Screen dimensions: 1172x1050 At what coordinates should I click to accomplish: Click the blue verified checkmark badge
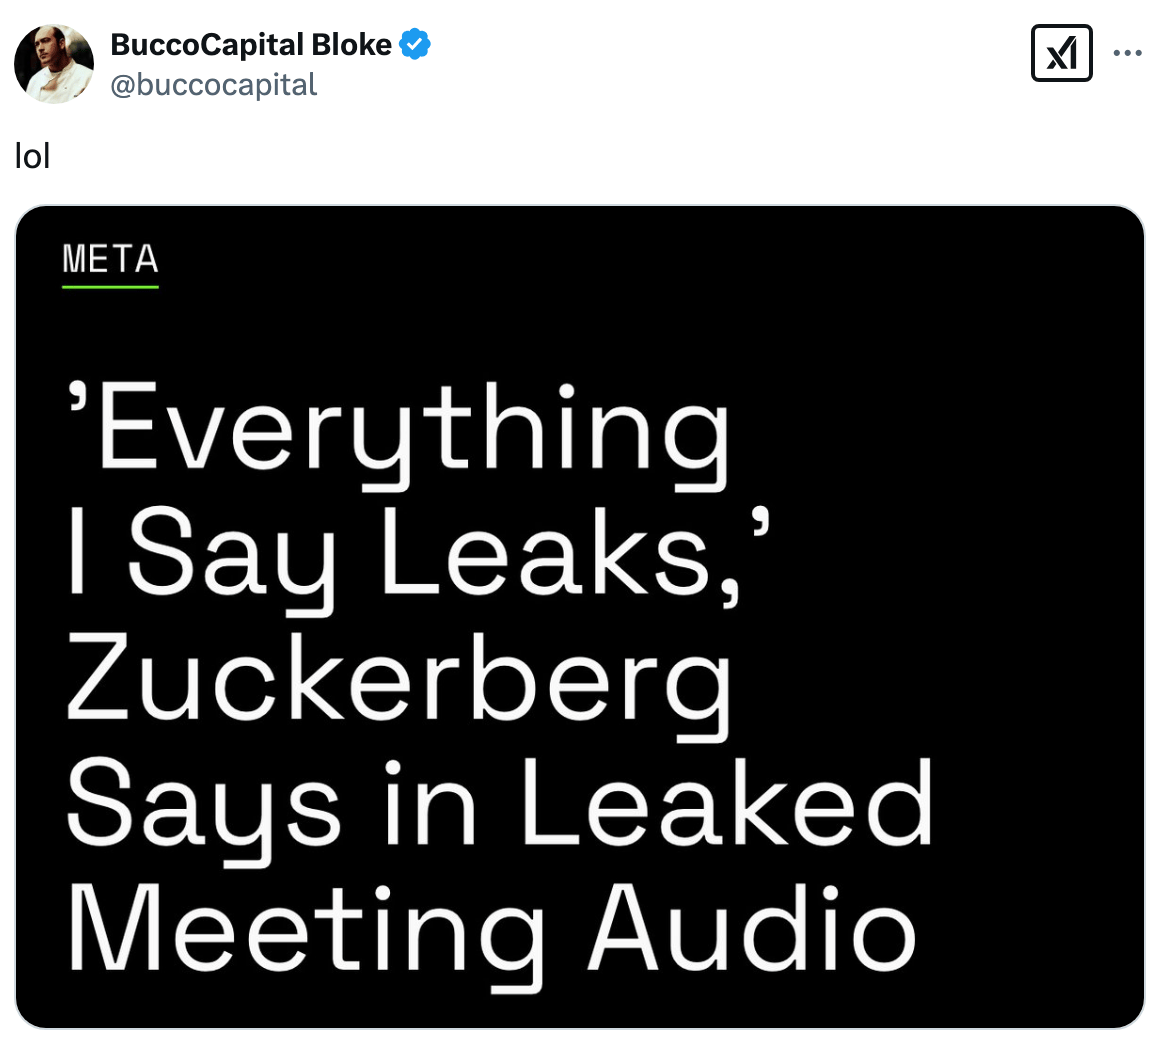(x=414, y=45)
